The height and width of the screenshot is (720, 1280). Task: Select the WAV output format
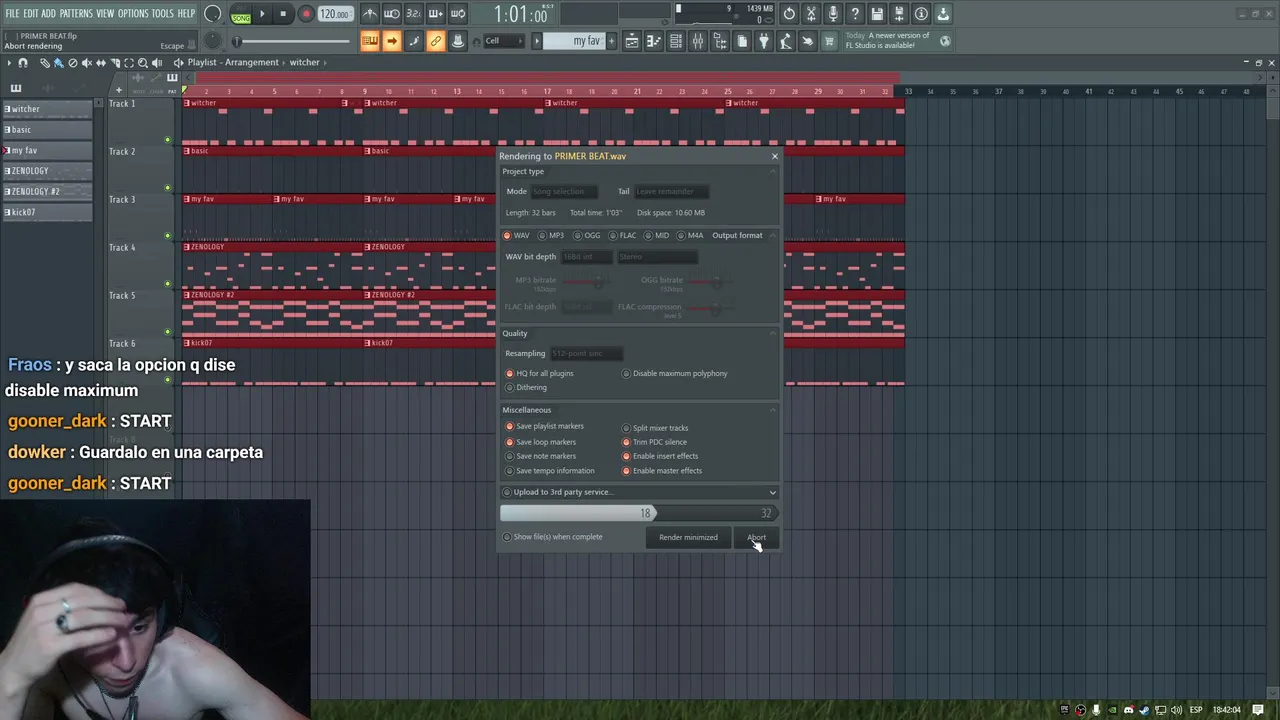pyautogui.click(x=516, y=236)
